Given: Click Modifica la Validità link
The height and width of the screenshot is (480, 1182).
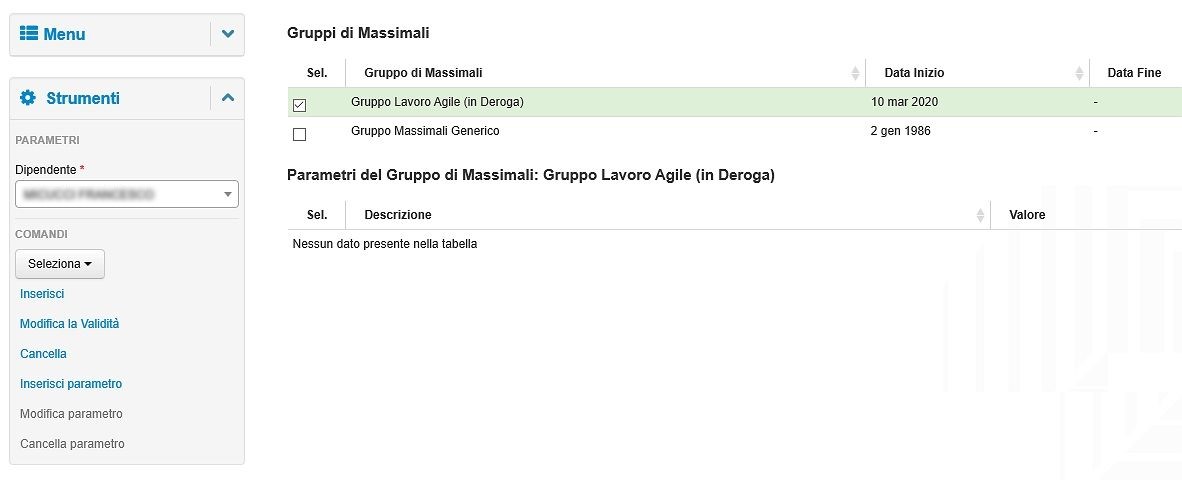Looking at the screenshot, I should point(69,324).
